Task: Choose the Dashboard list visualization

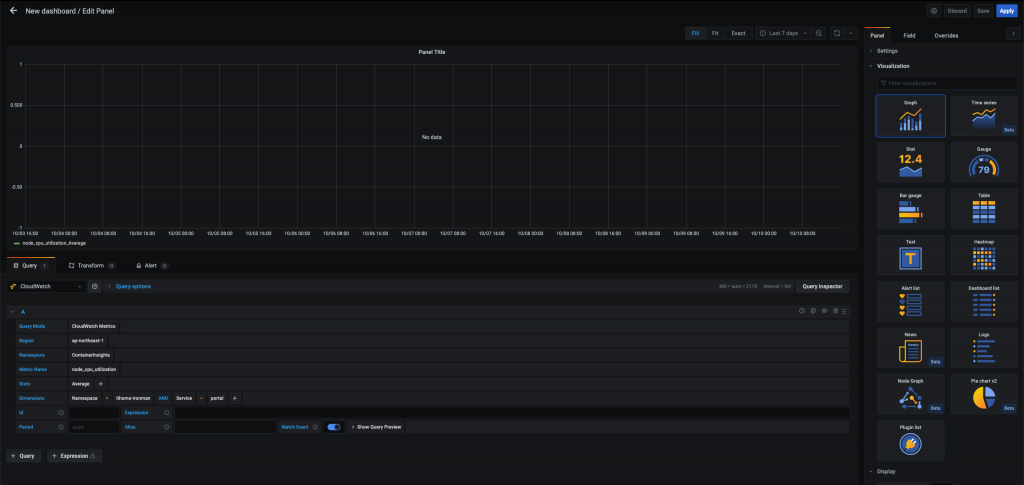Action: tap(984, 302)
